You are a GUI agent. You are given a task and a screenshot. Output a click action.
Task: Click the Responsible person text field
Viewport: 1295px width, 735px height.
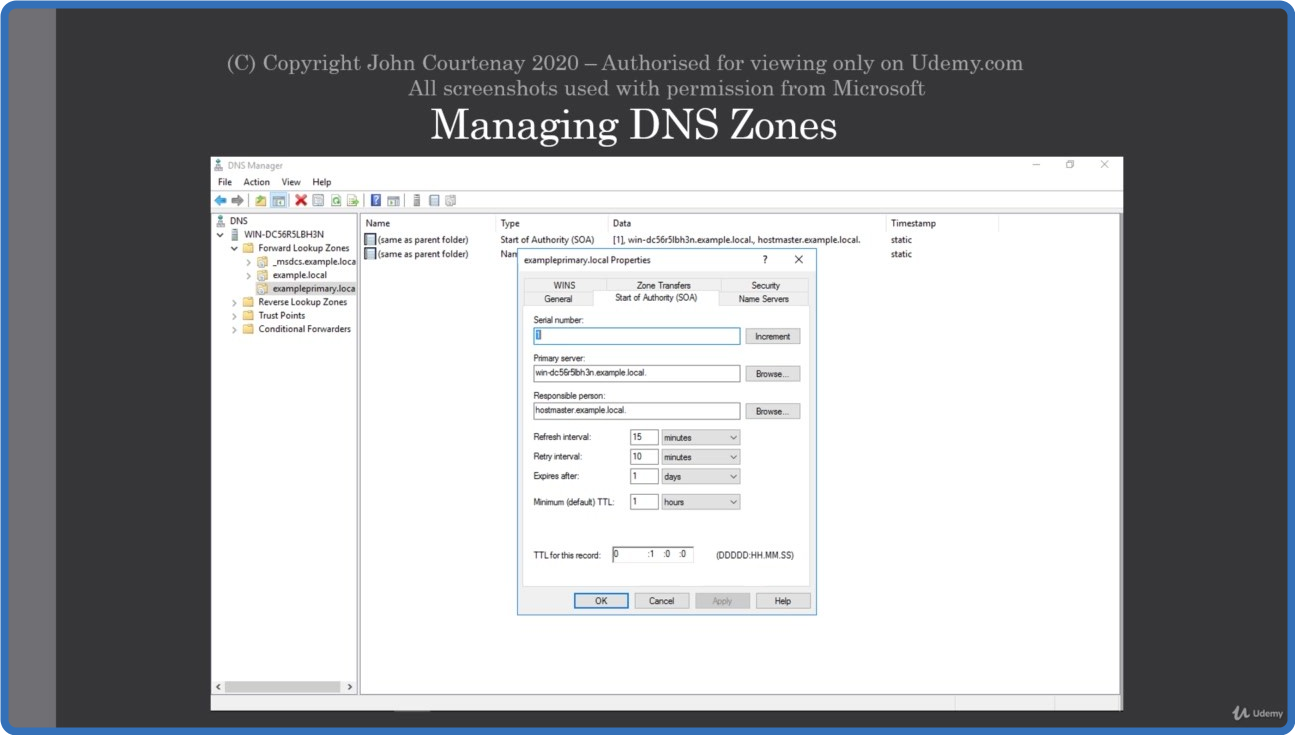636,411
